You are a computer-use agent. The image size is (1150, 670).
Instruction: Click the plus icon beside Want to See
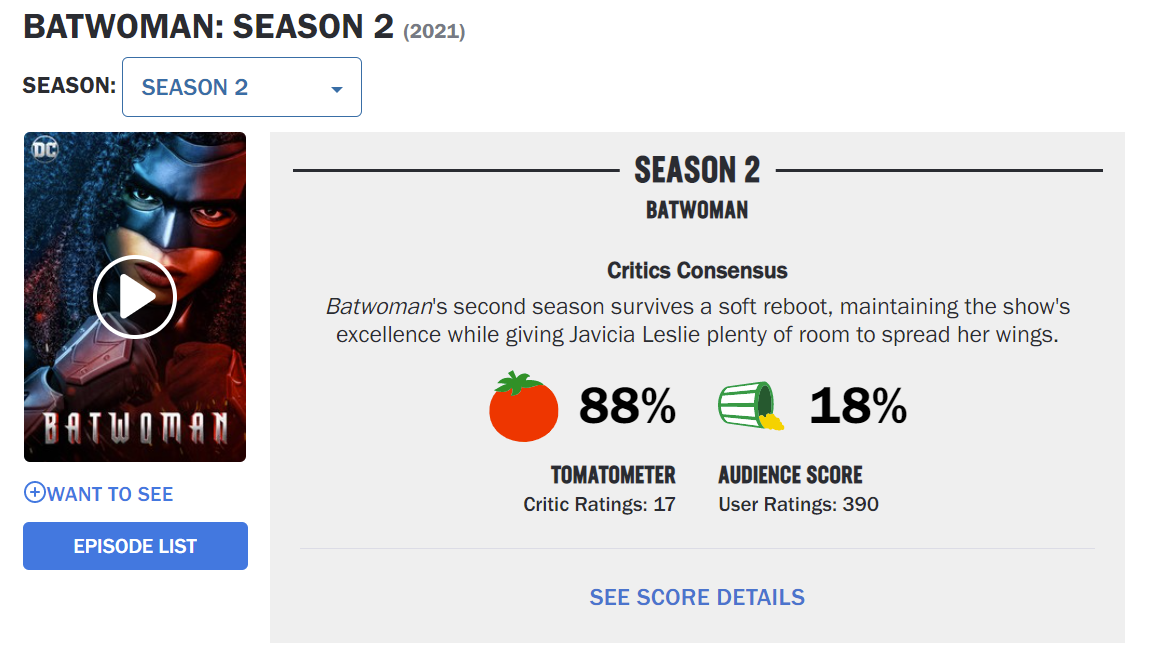pyautogui.click(x=34, y=493)
